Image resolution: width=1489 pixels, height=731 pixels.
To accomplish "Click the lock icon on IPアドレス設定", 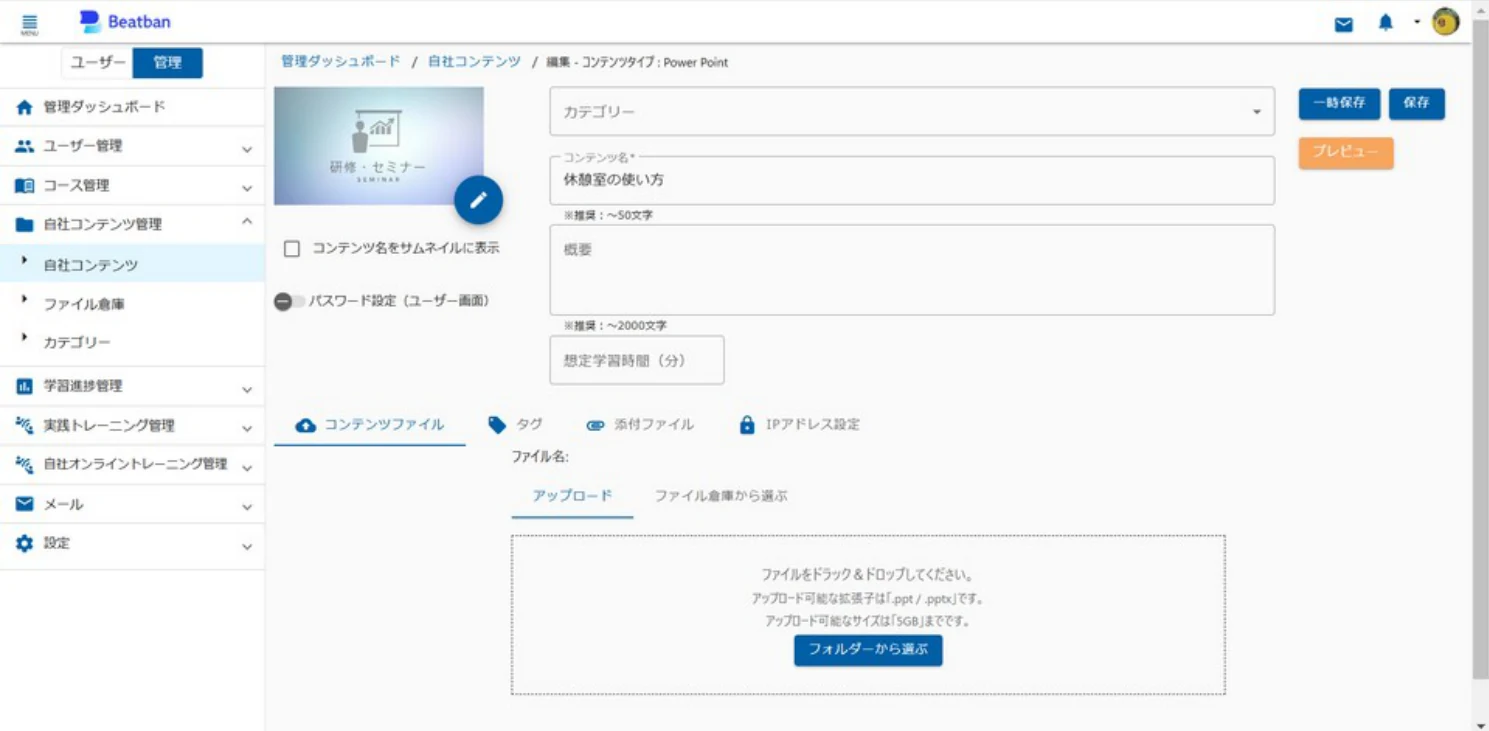I will coord(746,425).
